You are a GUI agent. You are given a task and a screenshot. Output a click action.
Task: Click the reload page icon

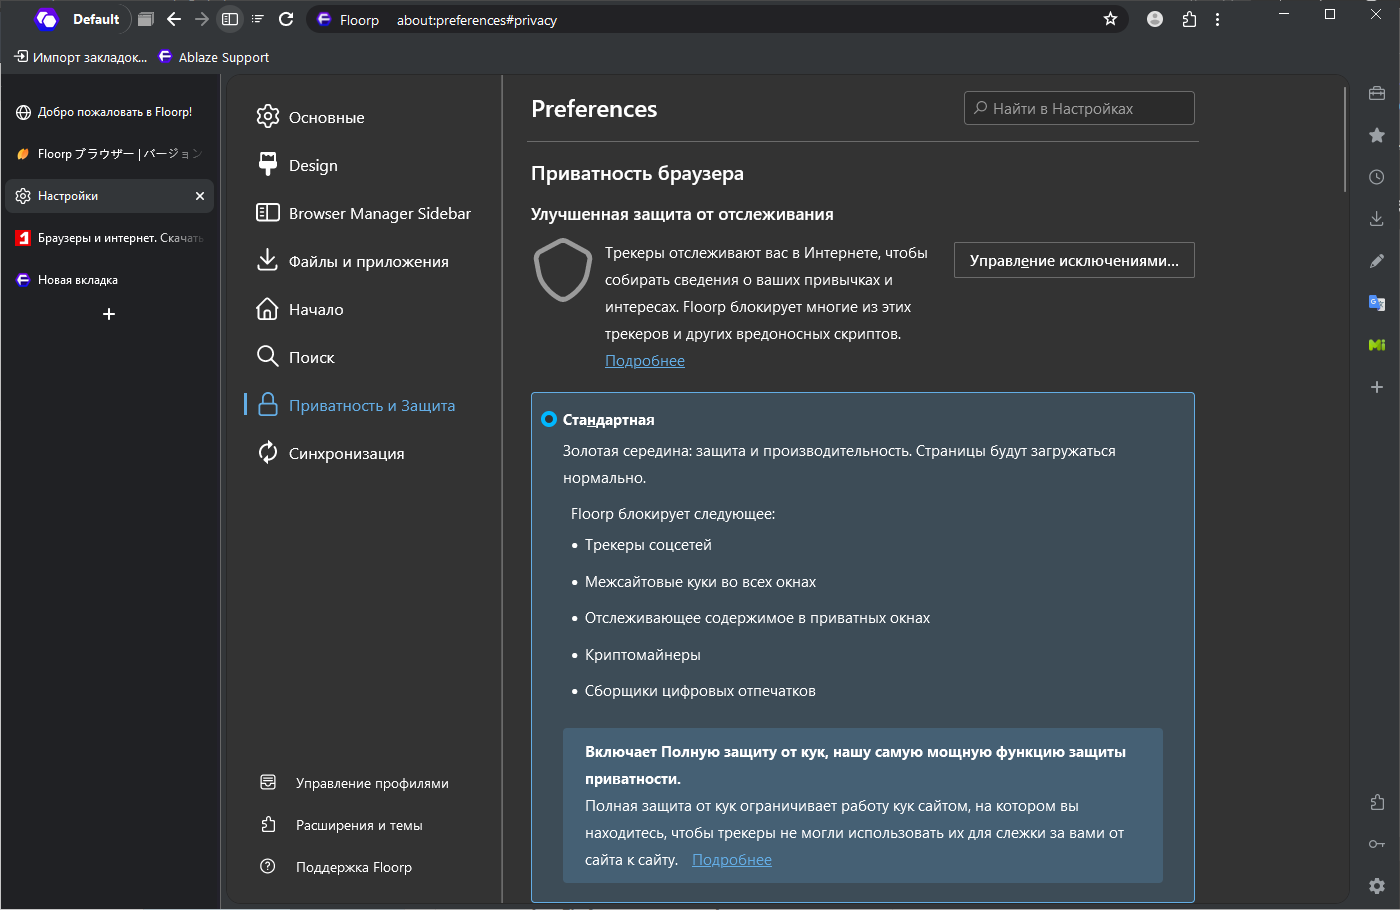point(286,19)
